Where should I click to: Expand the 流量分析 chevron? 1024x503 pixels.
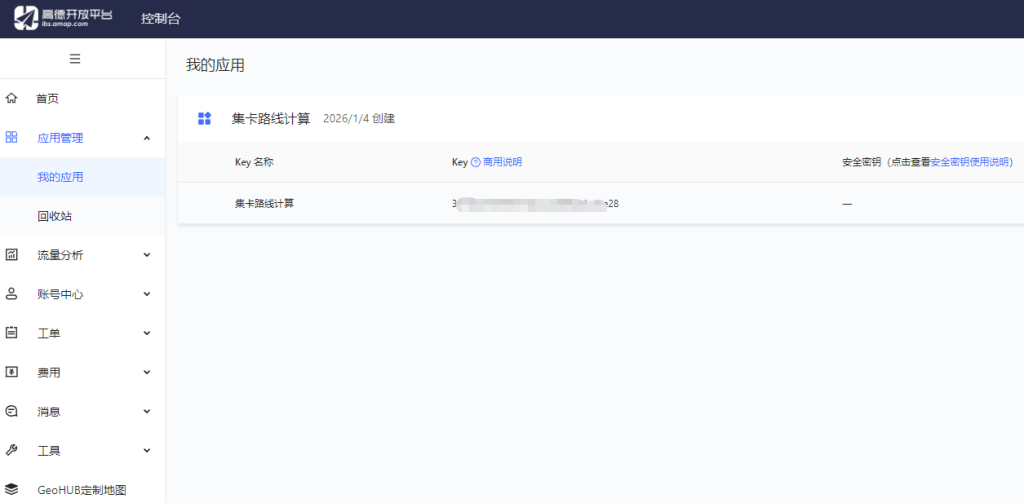147,255
